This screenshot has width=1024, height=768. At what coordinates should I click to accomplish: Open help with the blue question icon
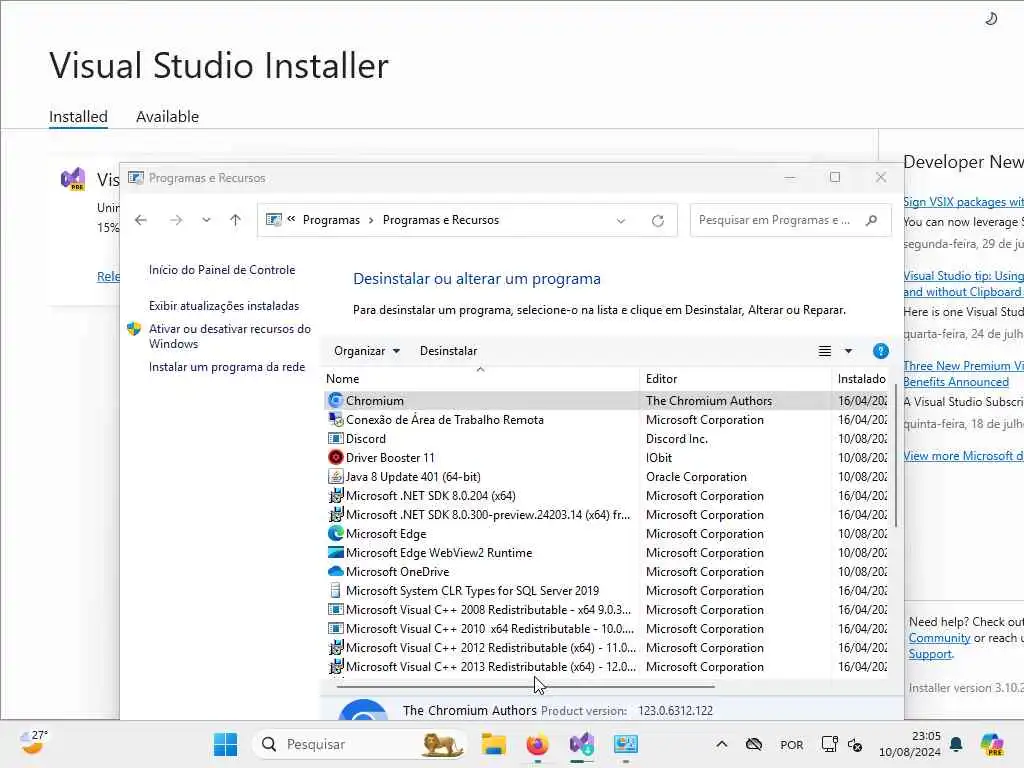coord(880,351)
